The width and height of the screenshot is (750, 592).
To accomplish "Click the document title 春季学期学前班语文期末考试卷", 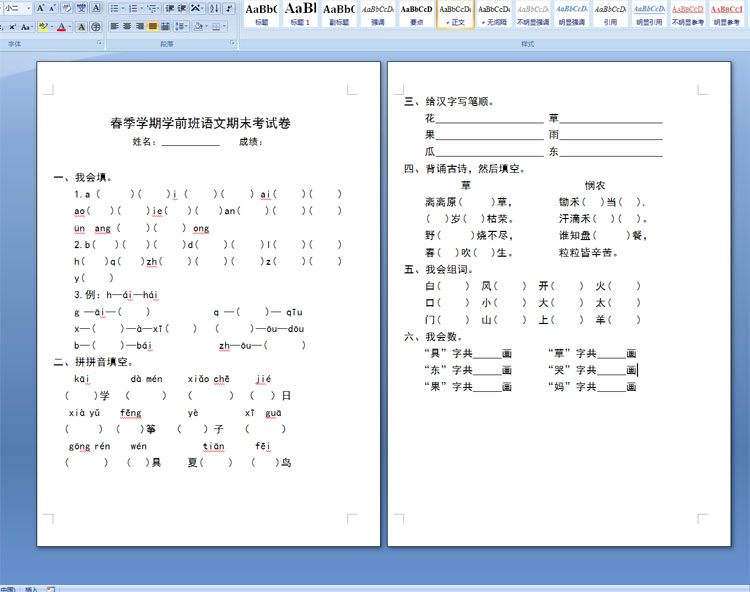I will pyautogui.click(x=200, y=123).
